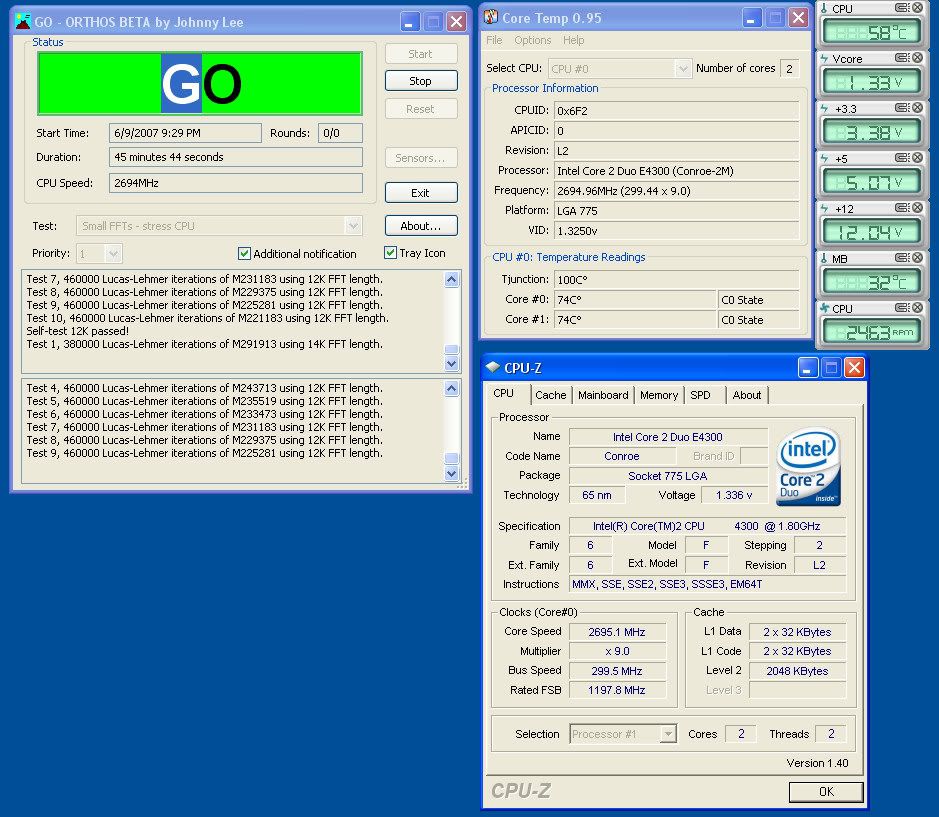Switch to the SPD tab in CPU-Z
The image size is (939, 817).
700,395
